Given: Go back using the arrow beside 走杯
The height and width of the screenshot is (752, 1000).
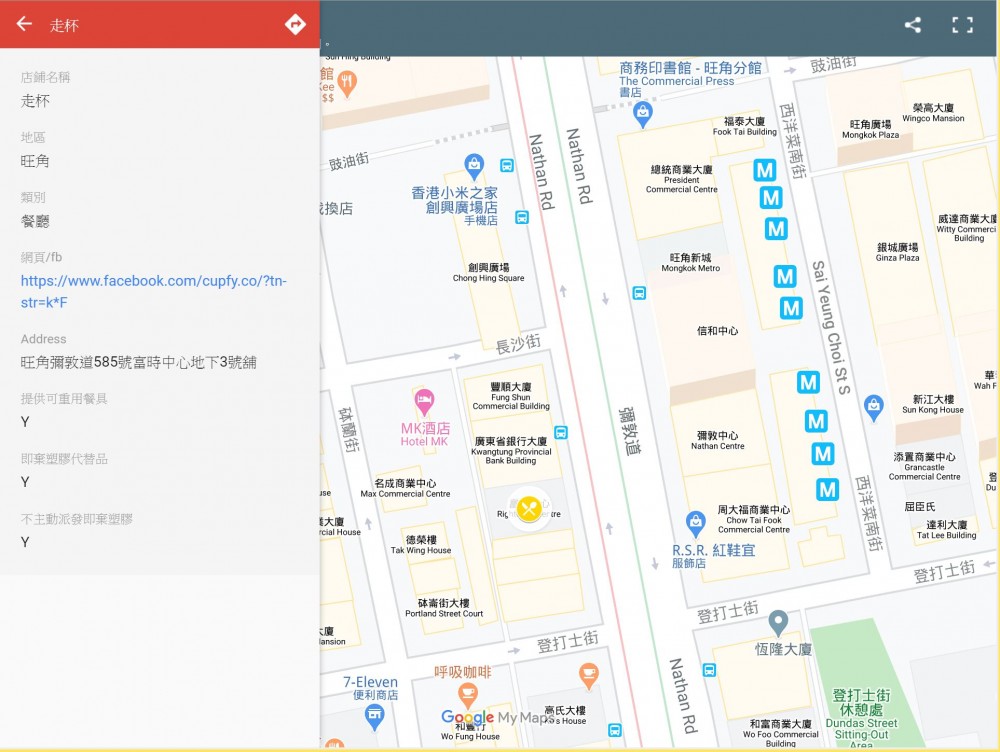Looking at the screenshot, I should point(24,24).
